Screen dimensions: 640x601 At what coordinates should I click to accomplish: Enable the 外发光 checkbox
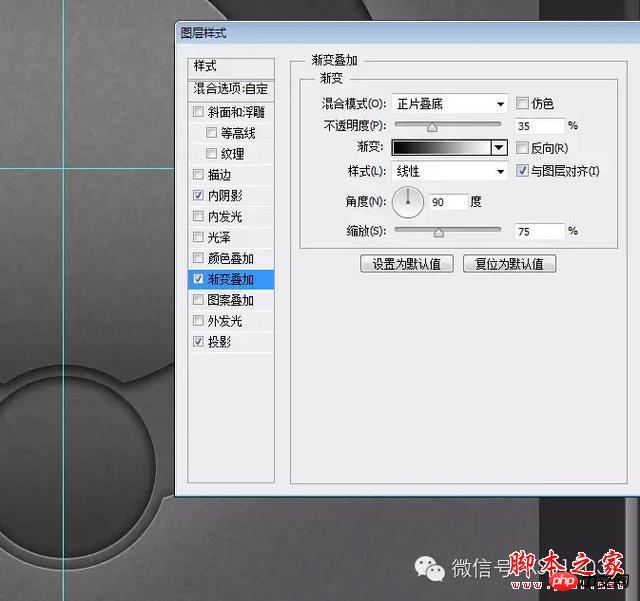pos(198,321)
